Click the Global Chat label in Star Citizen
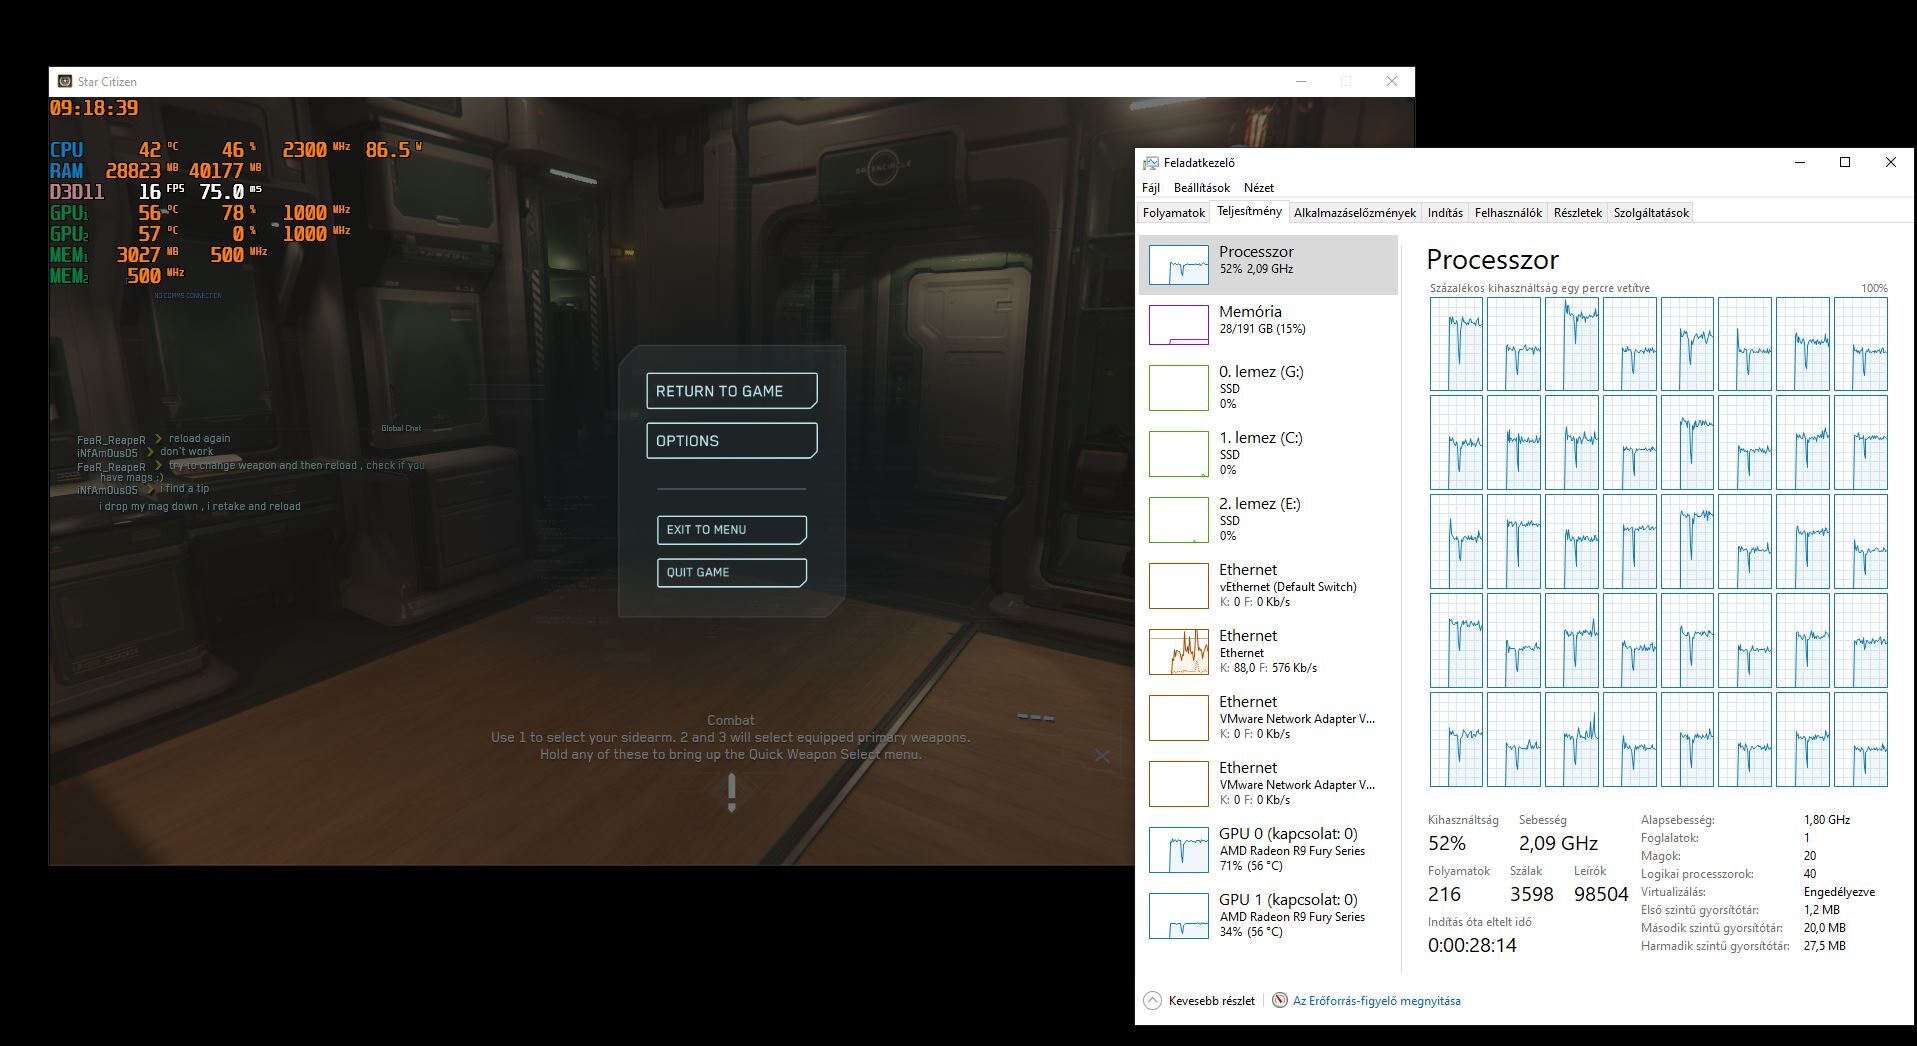This screenshot has height=1046, width=1917. pos(401,428)
